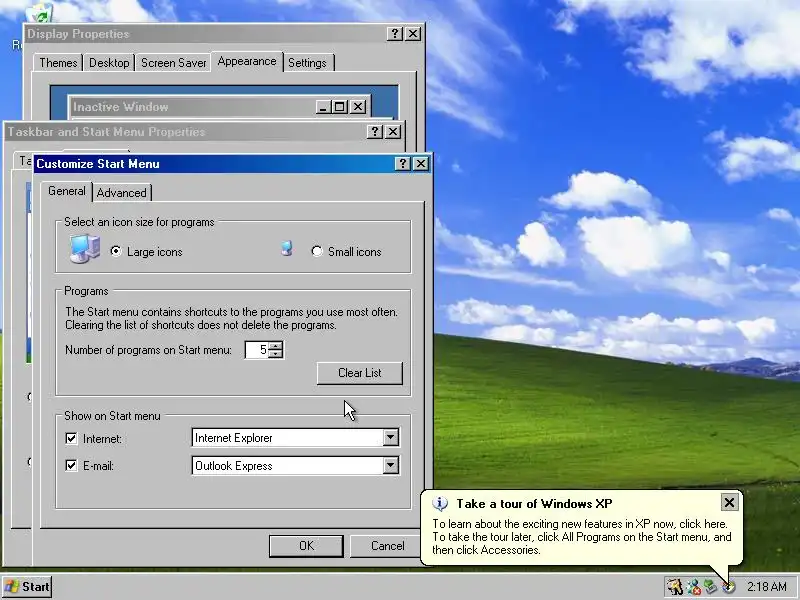
Task: Uncheck the Internet checkbox
Action: (71, 438)
